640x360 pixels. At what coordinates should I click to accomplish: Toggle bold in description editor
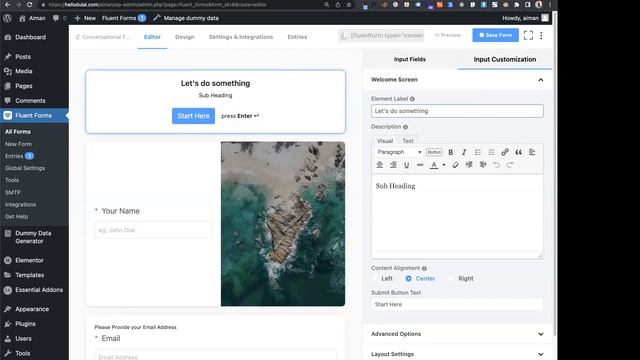pos(451,152)
